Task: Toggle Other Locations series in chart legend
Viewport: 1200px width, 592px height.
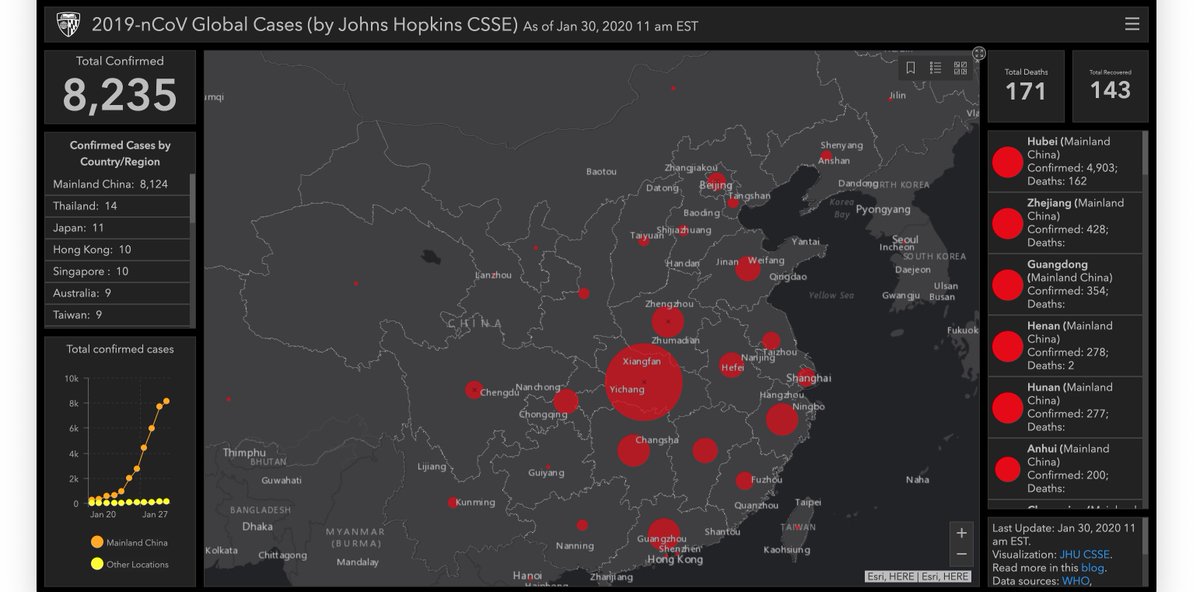Action: pos(129,564)
